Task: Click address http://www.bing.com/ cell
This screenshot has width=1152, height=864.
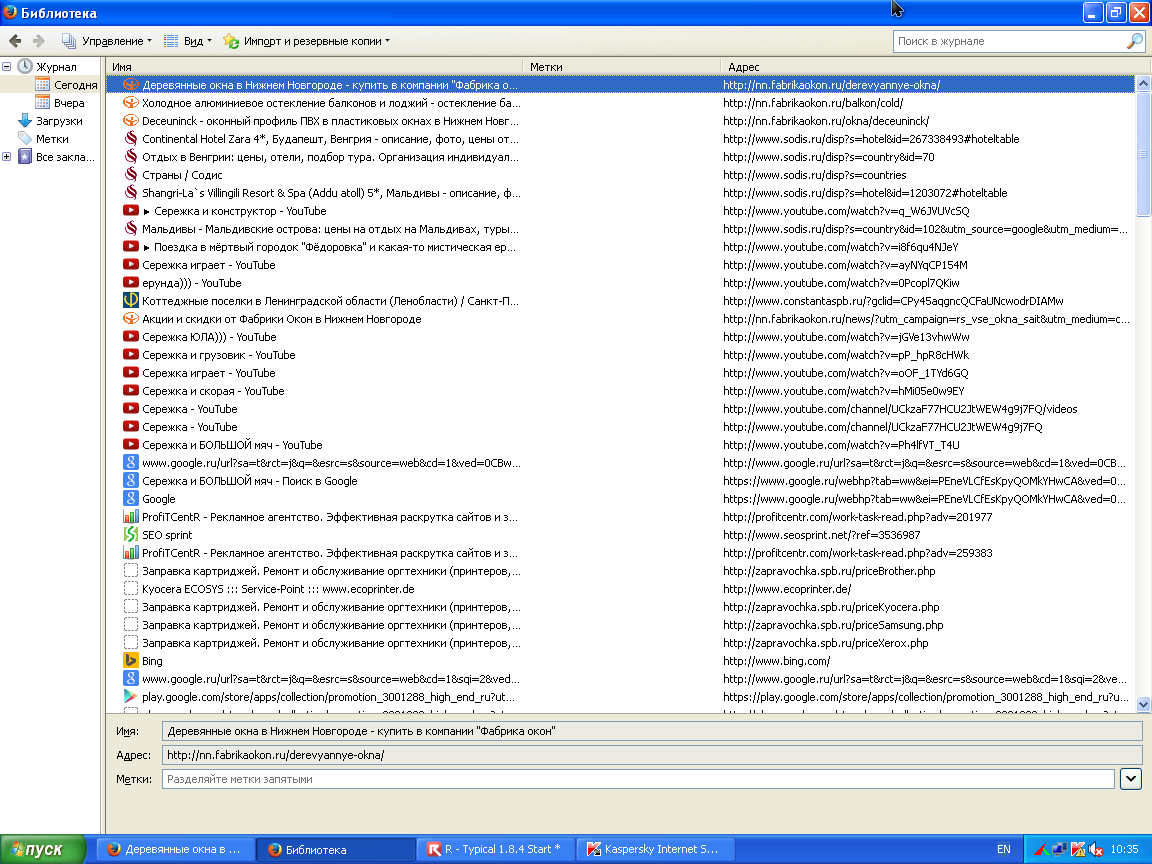Action: click(x=777, y=660)
